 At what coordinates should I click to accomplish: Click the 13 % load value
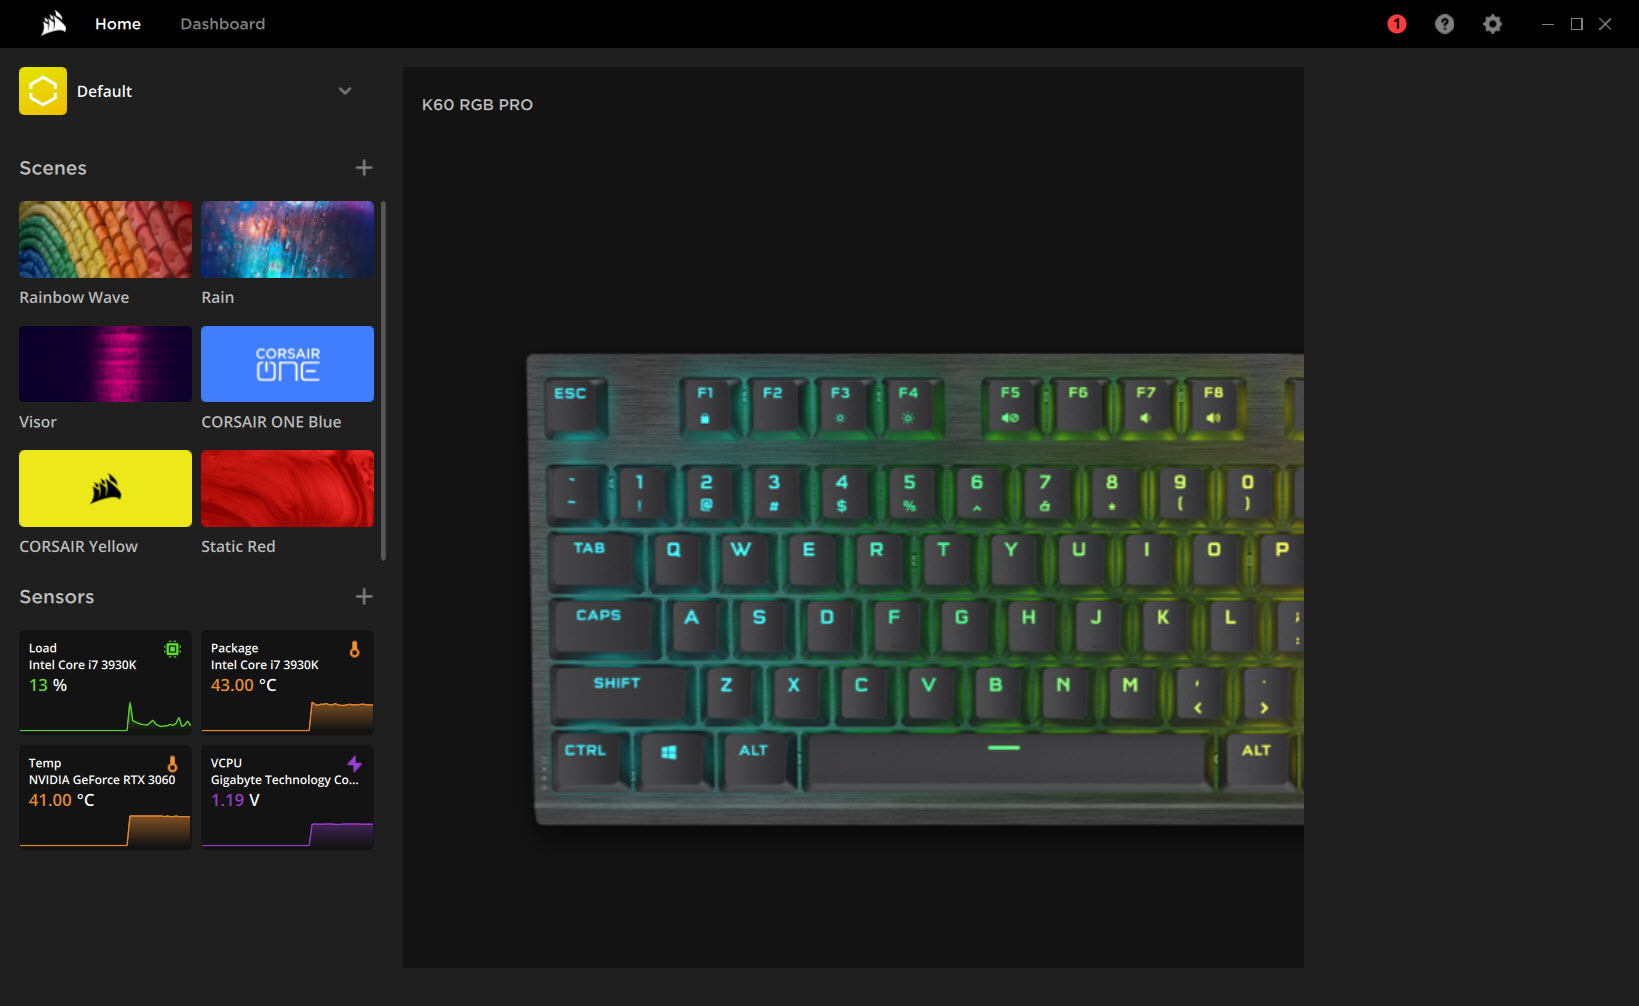point(48,685)
